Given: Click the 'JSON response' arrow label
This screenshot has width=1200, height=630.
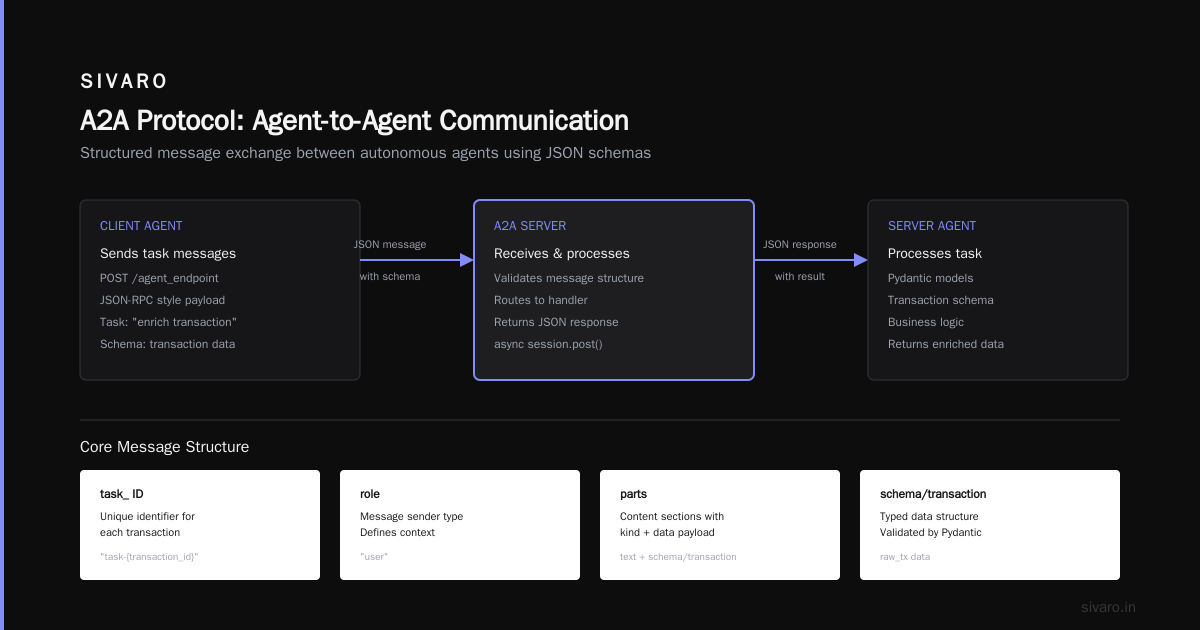Looking at the screenshot, I should (x=800, y=244).
